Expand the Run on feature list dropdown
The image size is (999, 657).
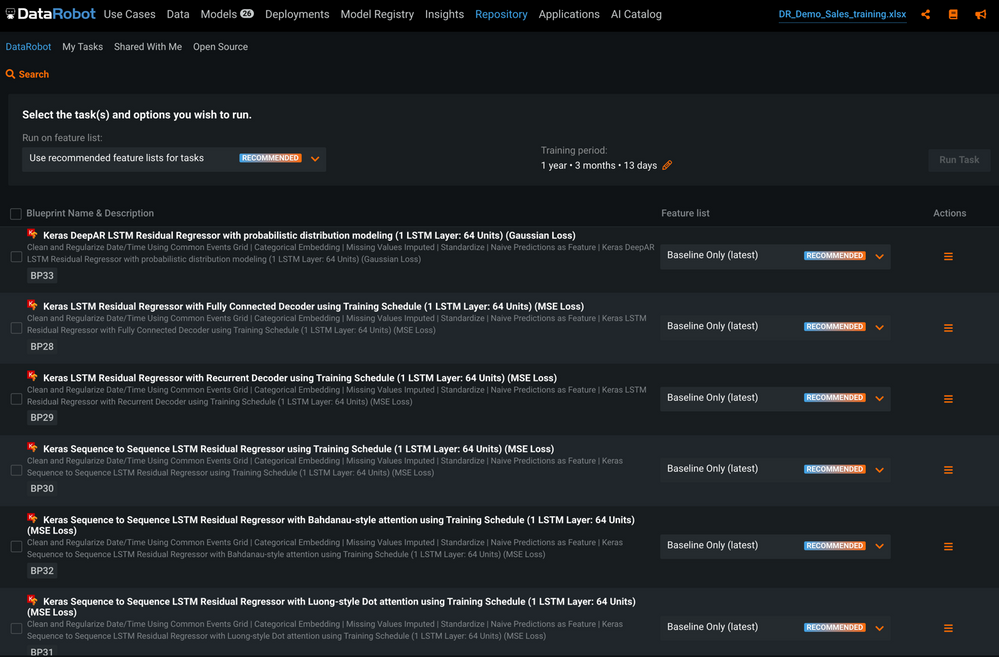(x=315, y=159)
